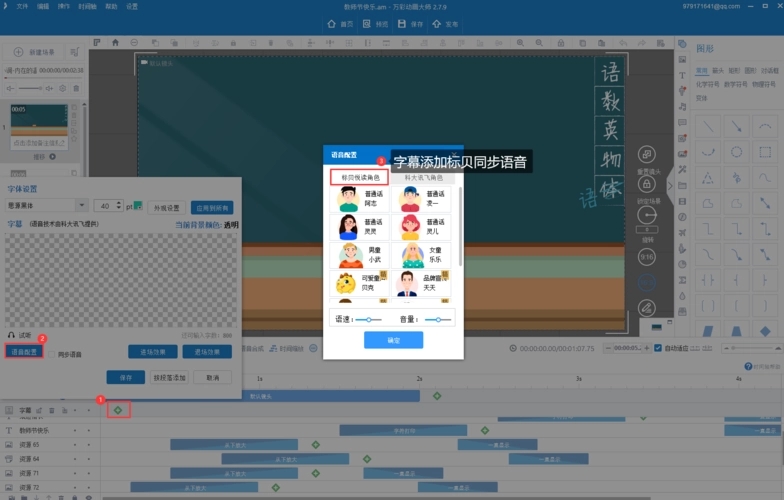Click the 新建场景 button

34,52
